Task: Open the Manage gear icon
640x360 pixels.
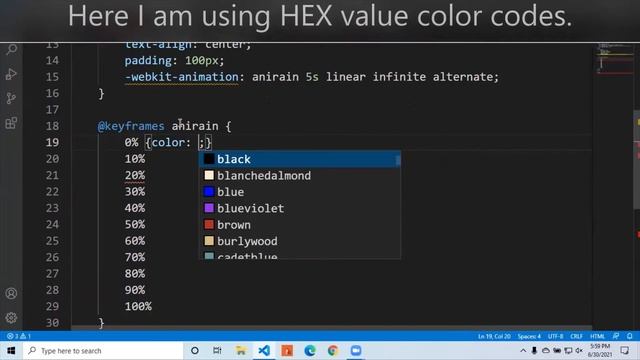Action: [x=11, y=318]
